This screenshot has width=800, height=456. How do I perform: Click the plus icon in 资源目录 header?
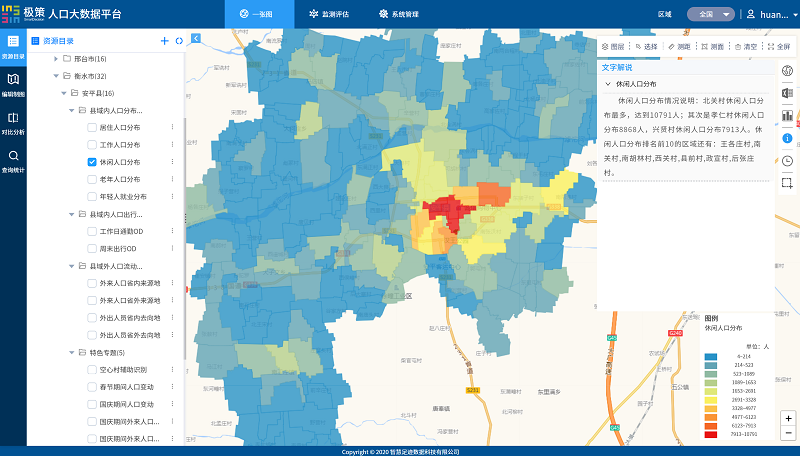164,41
